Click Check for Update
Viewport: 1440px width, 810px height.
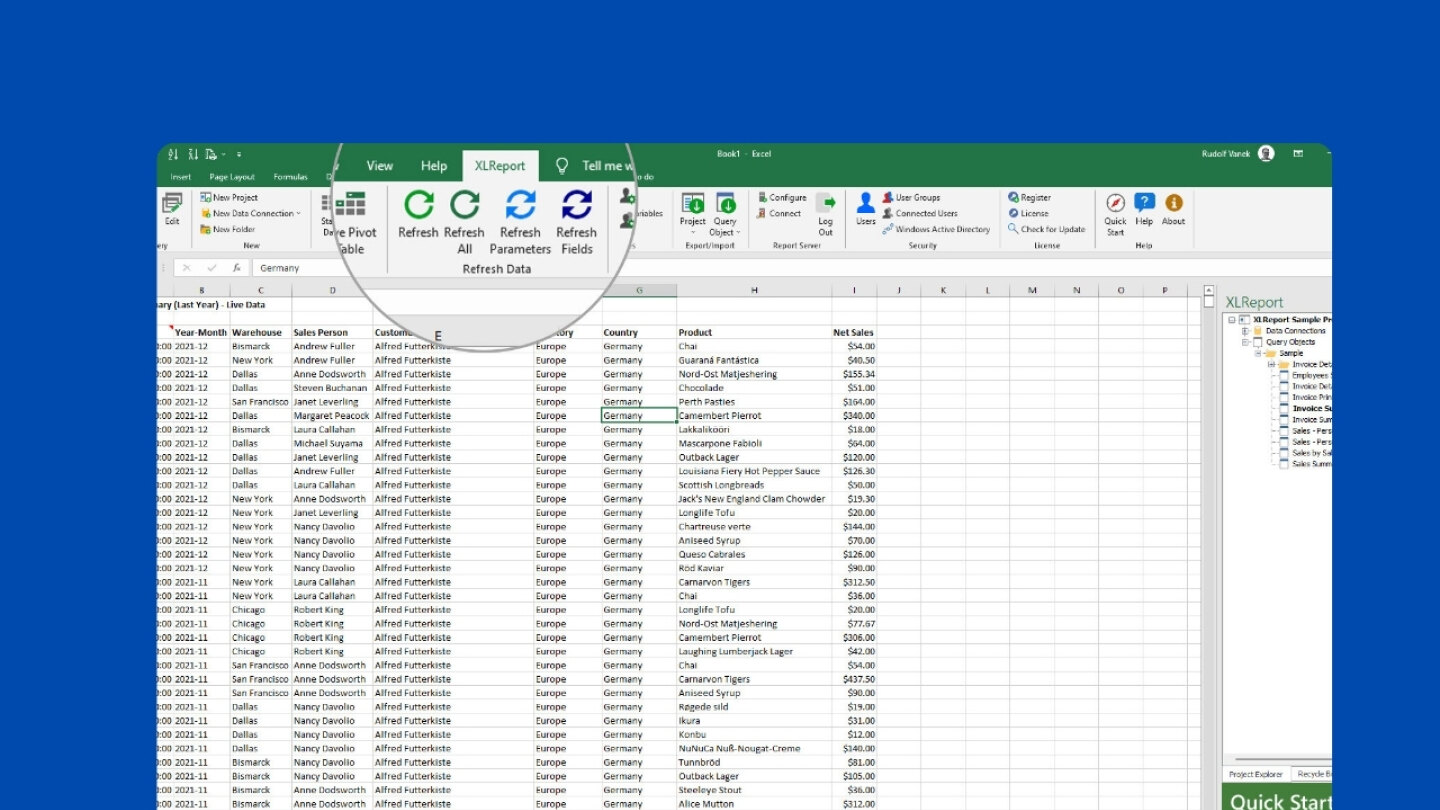click(x=1046, y=229)
